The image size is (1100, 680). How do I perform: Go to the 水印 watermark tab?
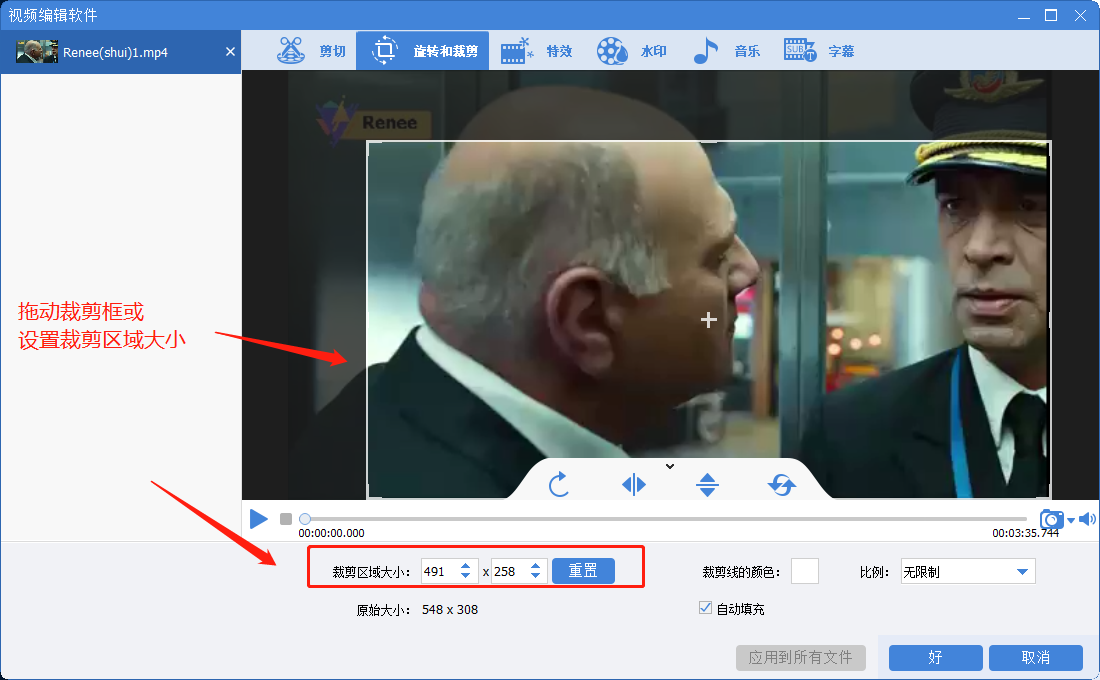[632, 51]
